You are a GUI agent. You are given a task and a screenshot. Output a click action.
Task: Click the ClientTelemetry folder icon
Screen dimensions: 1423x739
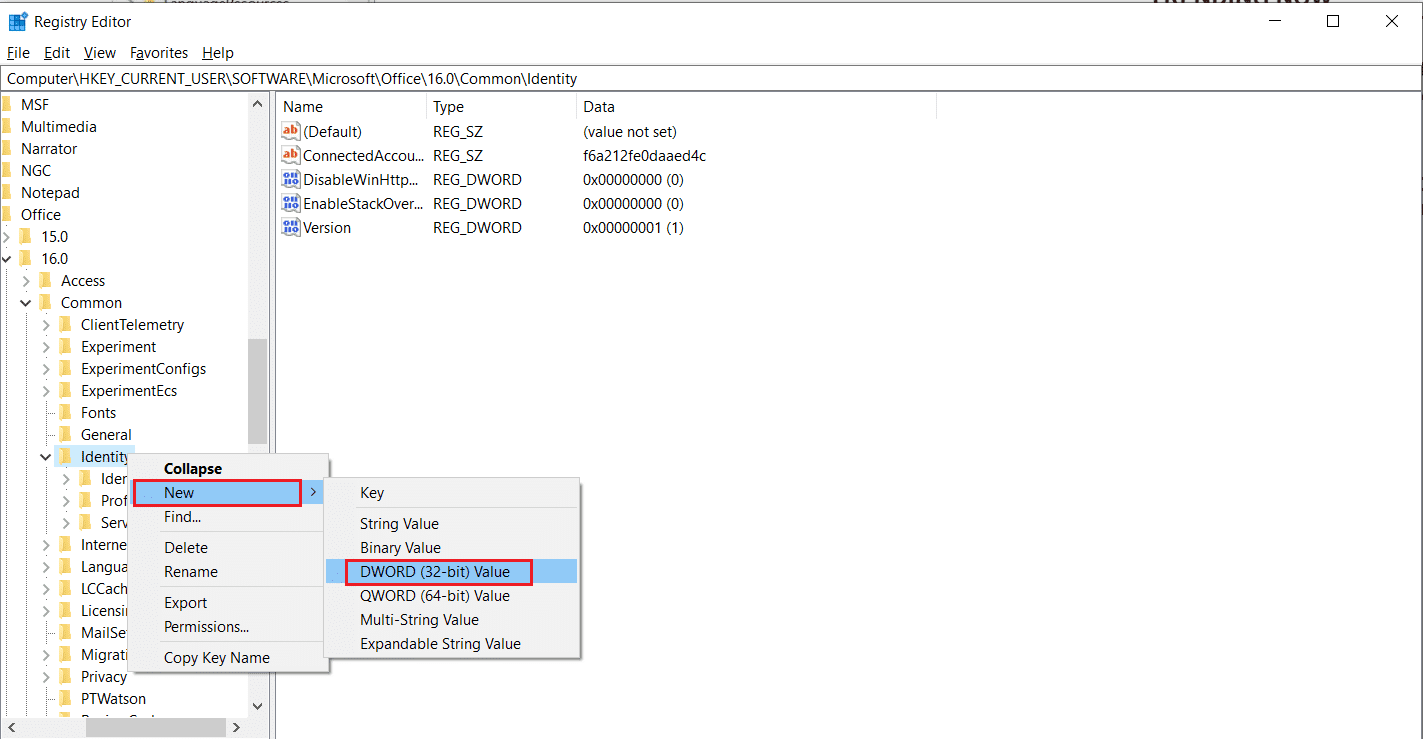pyautogui.click(x=66, y=324)
